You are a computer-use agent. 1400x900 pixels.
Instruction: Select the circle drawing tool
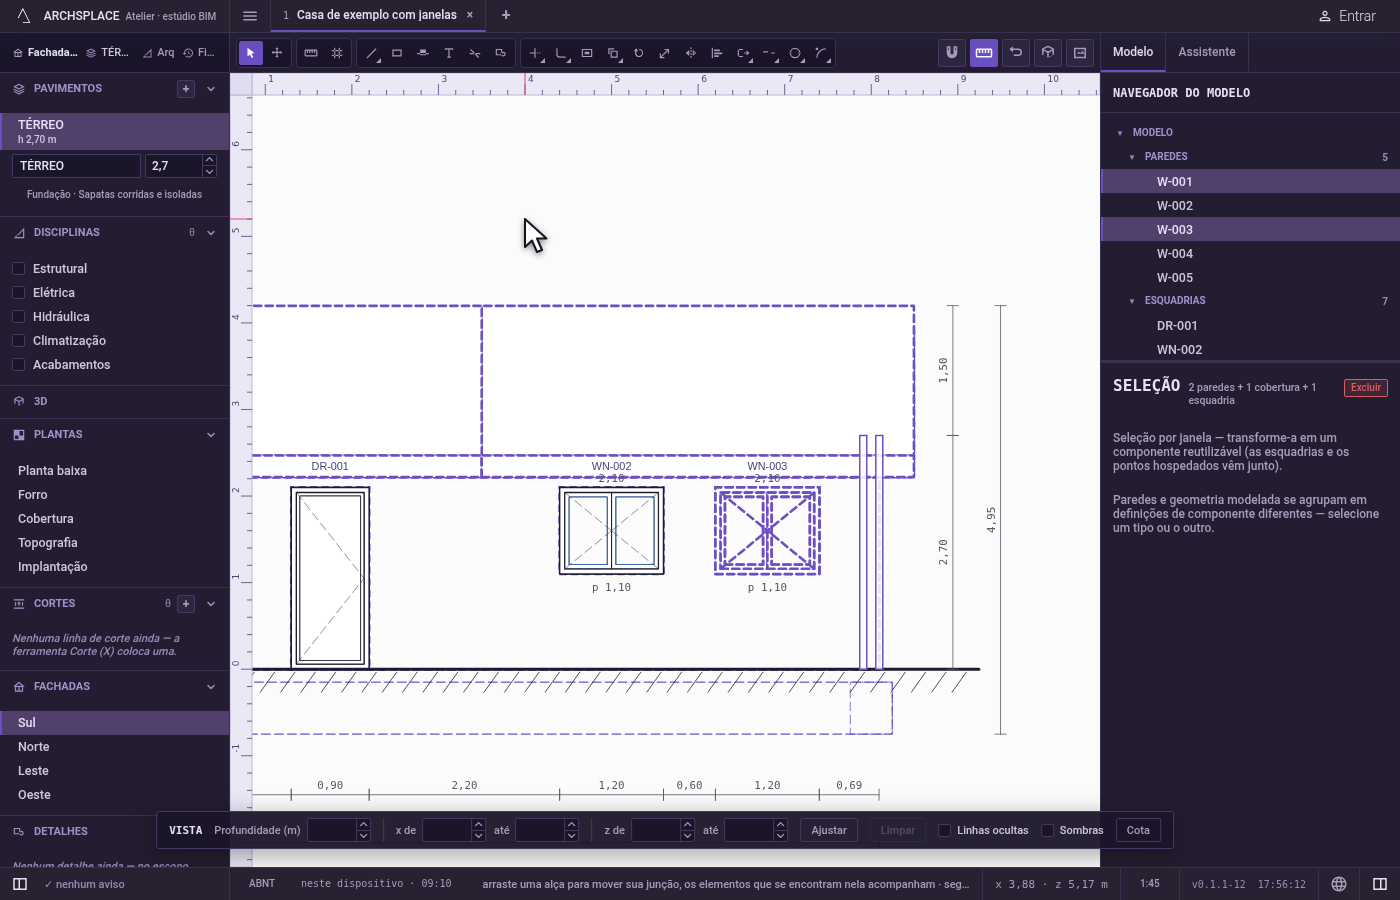(x=796, y=53)
